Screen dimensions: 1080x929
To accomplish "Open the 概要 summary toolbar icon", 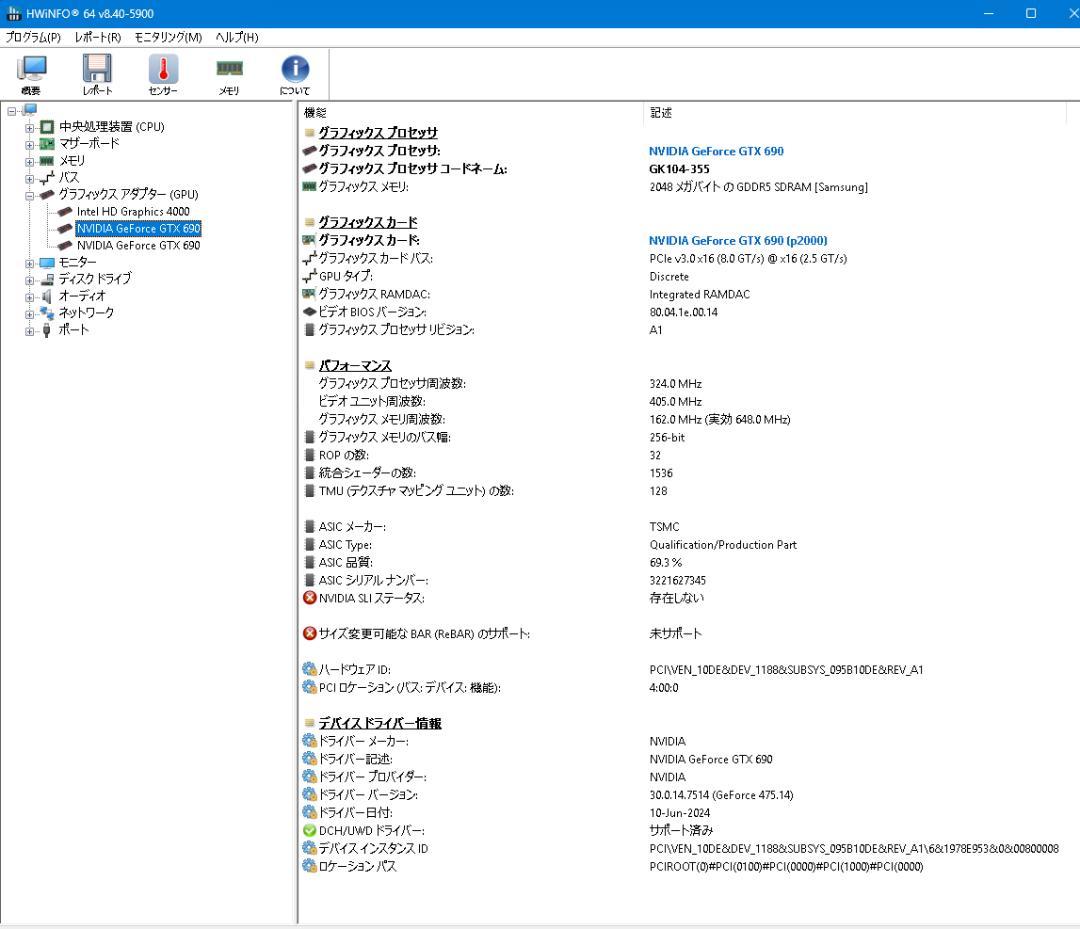I will point(32,74).
